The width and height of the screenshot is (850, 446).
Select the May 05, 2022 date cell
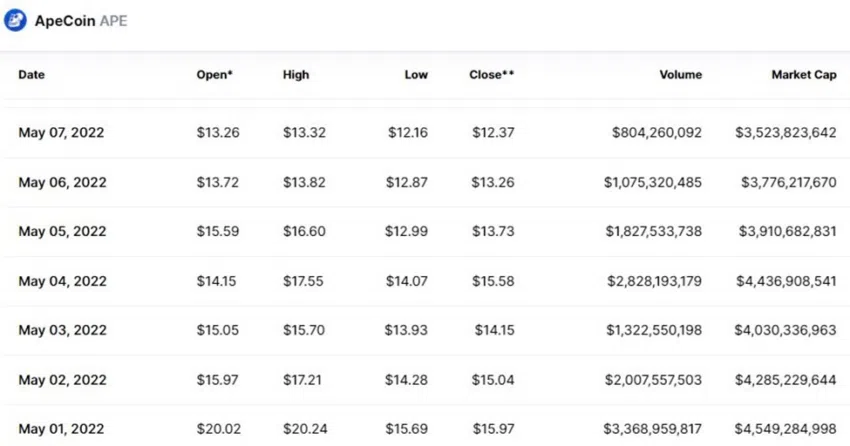pos(62,231)
